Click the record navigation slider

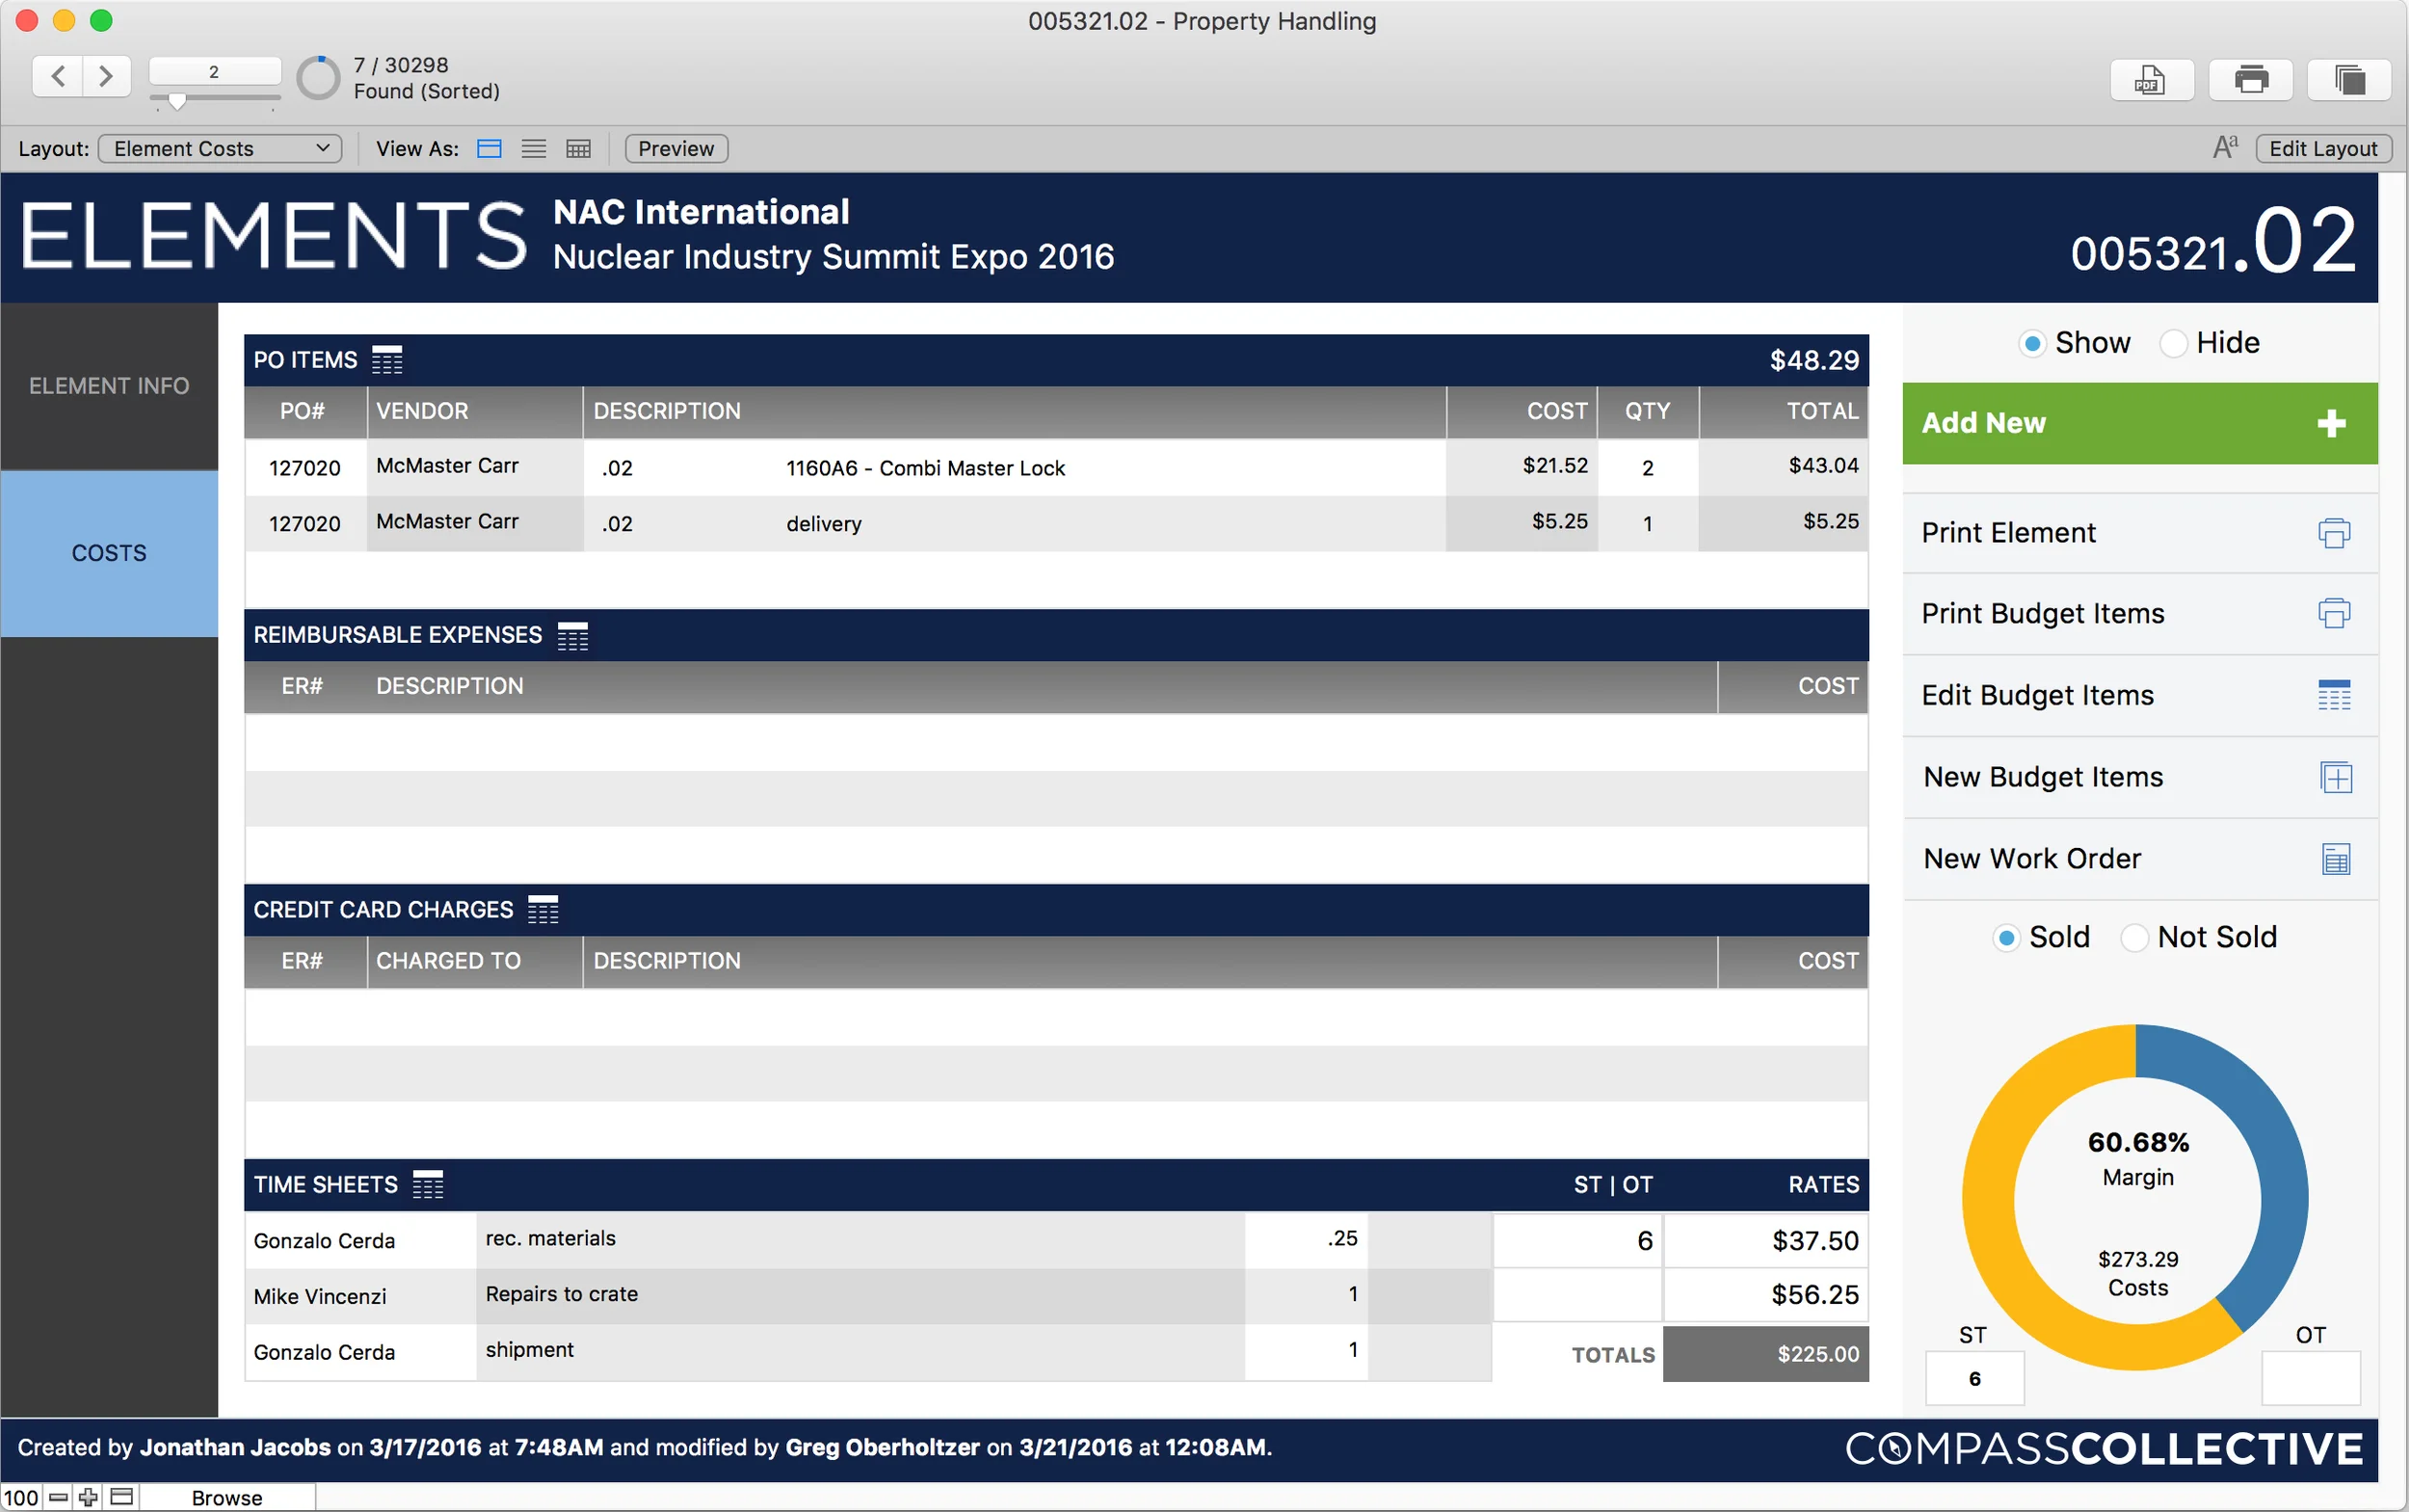178,100
